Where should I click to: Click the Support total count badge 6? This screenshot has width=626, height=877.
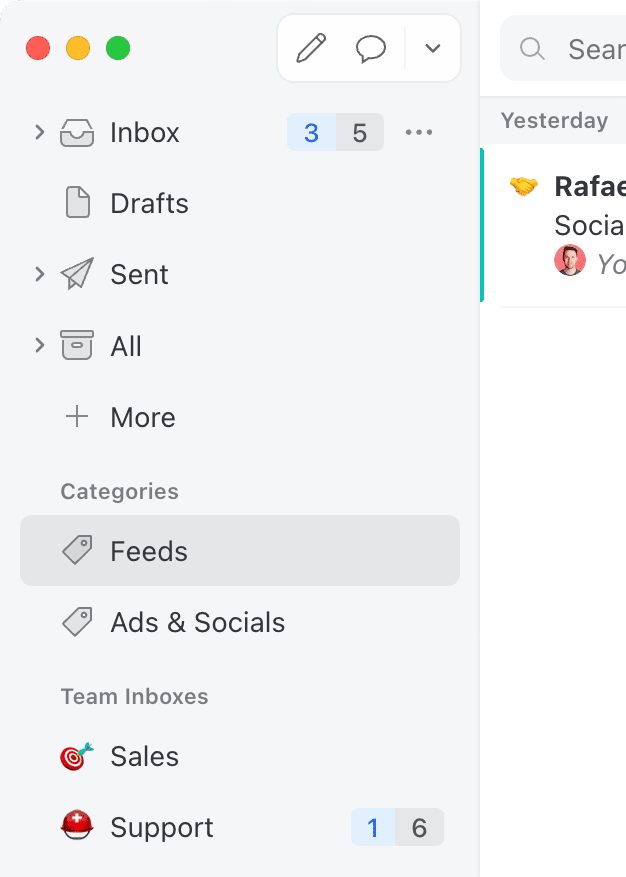(x=420, y=828)
